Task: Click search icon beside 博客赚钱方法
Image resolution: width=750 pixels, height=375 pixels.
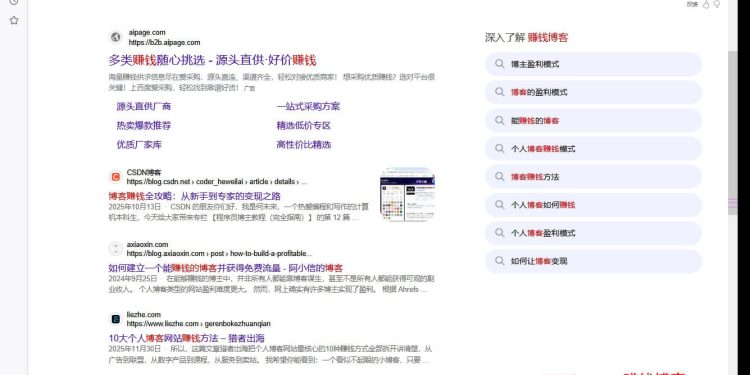Action: (x=499, y=176)
